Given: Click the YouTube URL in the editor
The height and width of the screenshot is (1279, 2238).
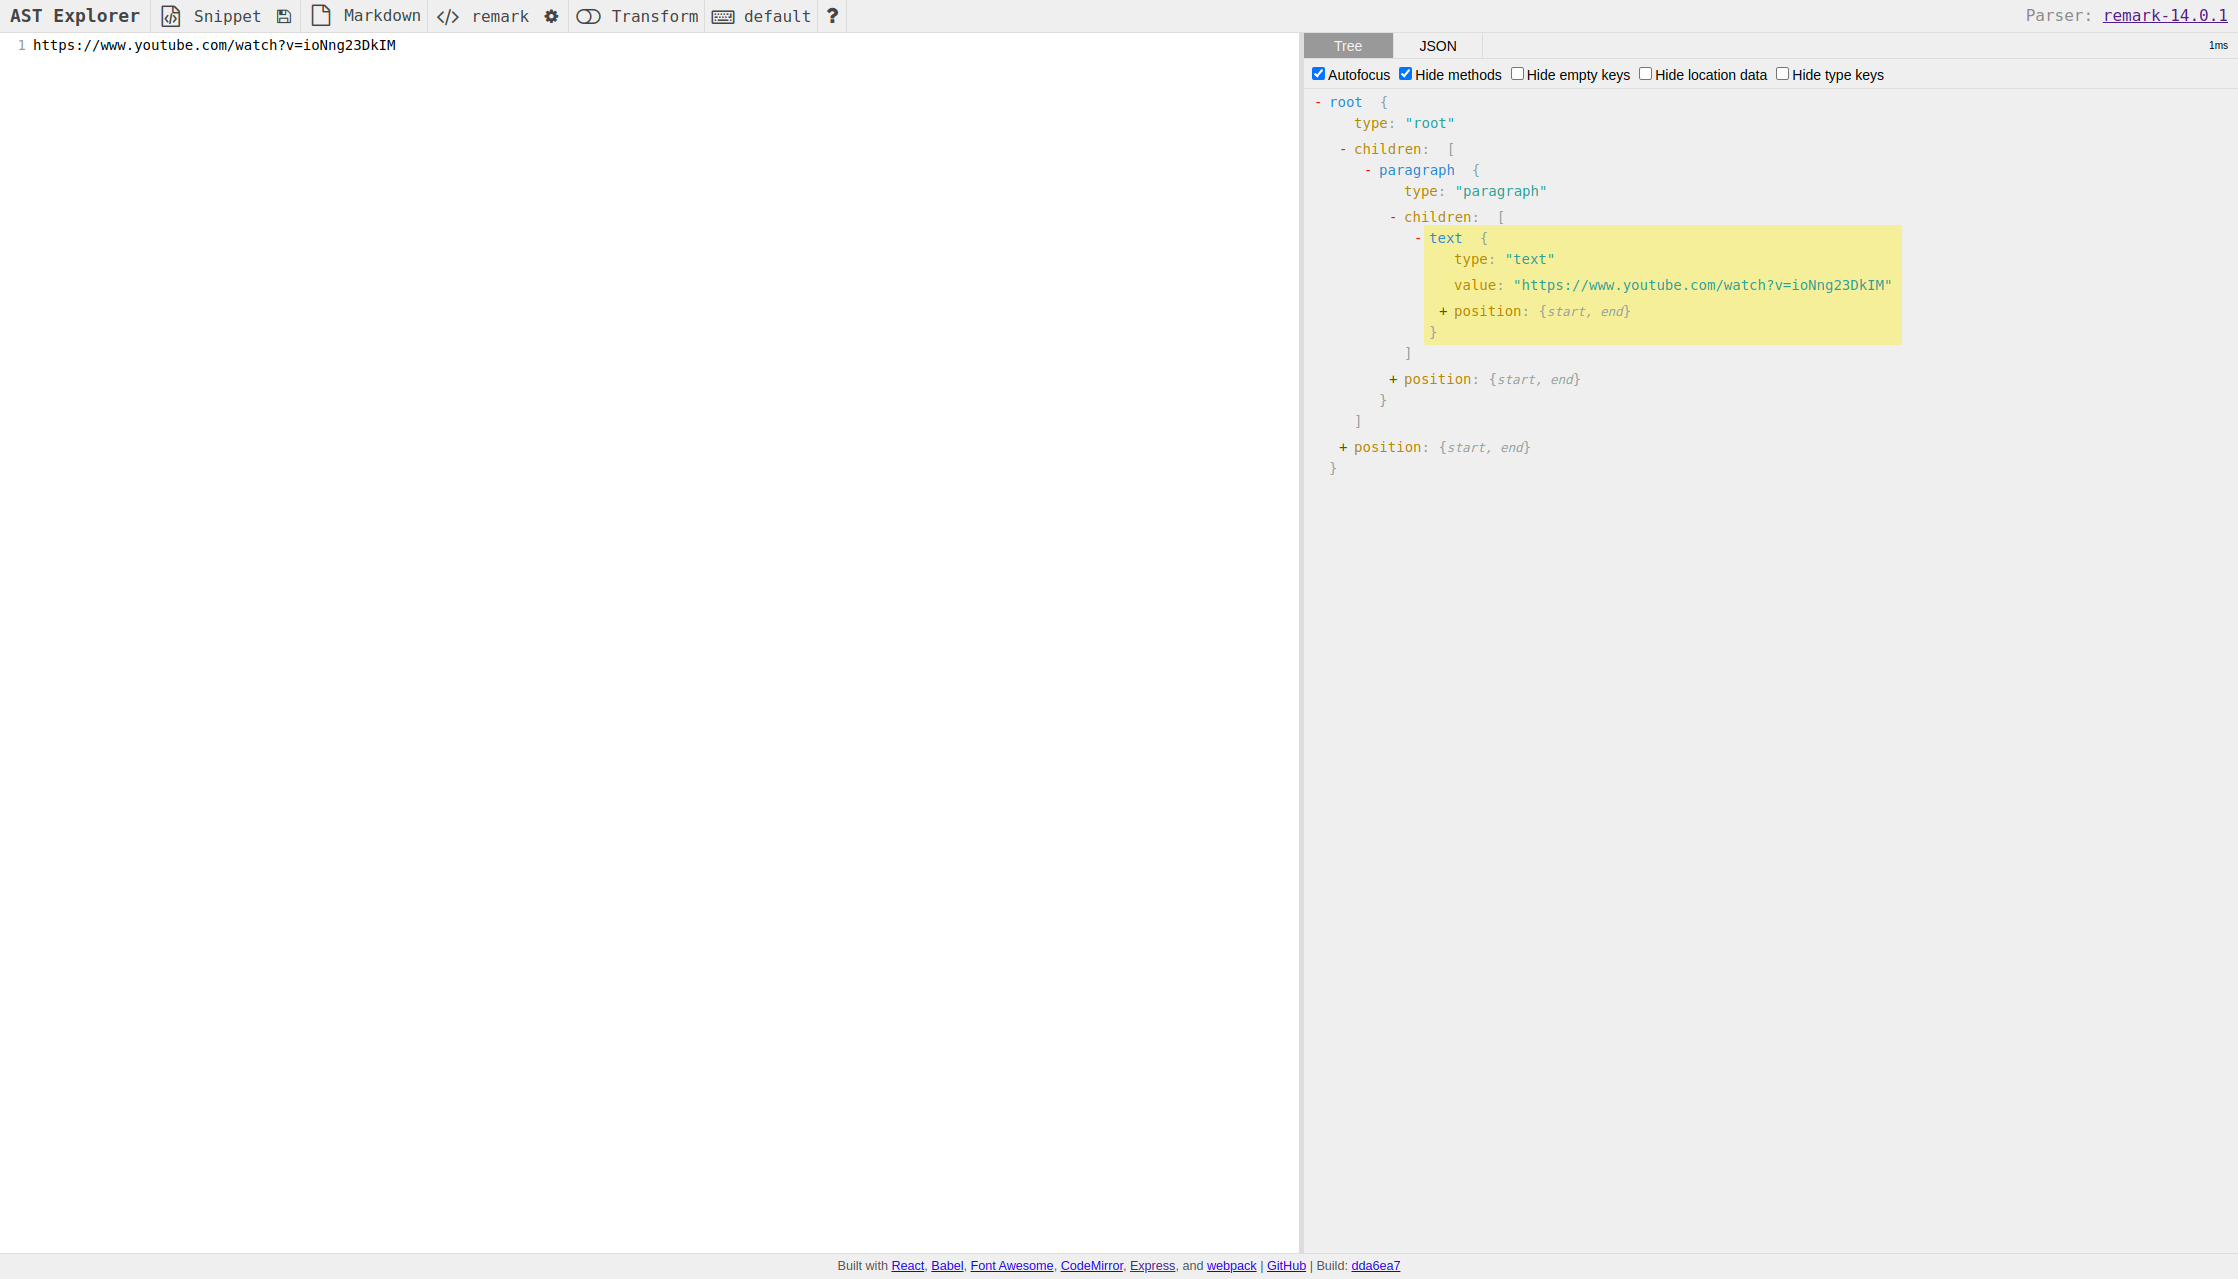Looking at the screenshot, I should pos(214,45).
